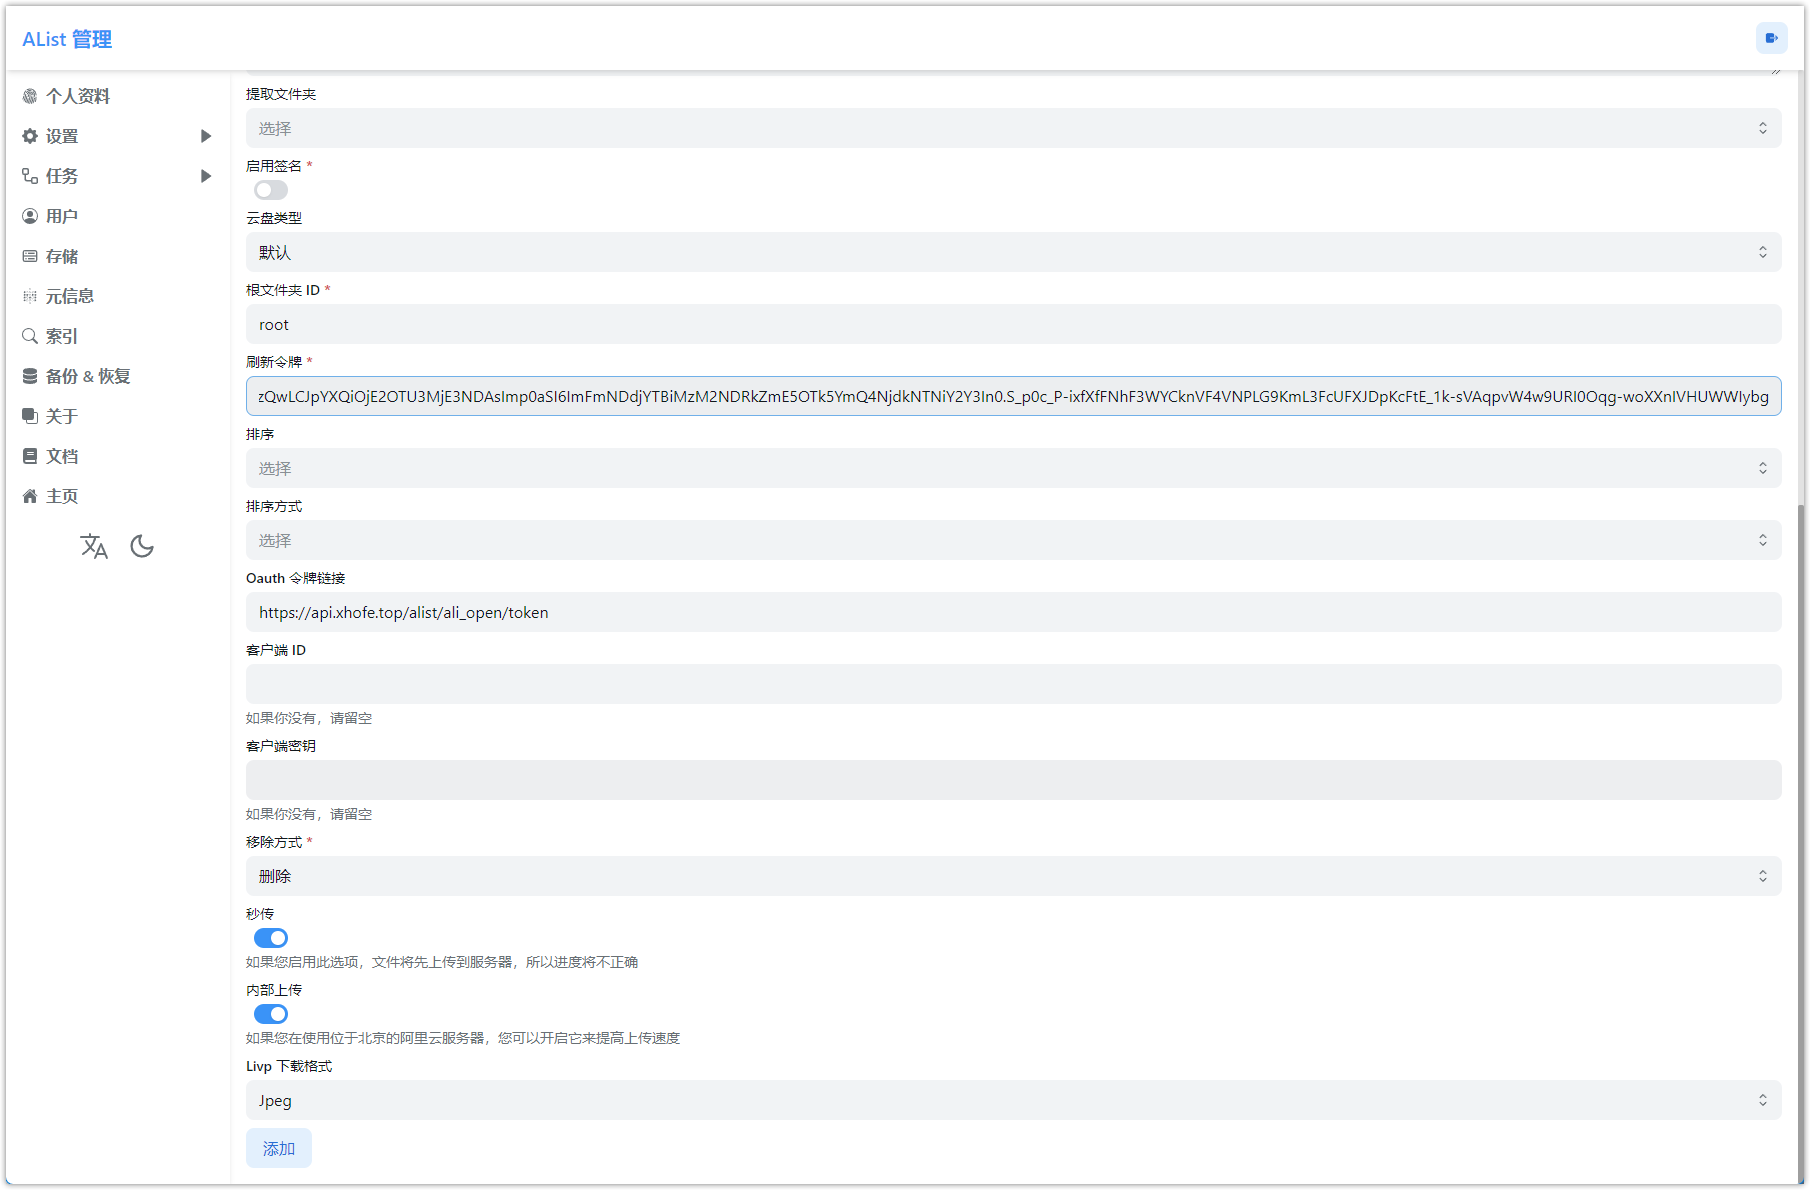This screenshot has height=1190, width=1810.
Task: Click the 添加 add button
Action: click(x=279, y=1149)
